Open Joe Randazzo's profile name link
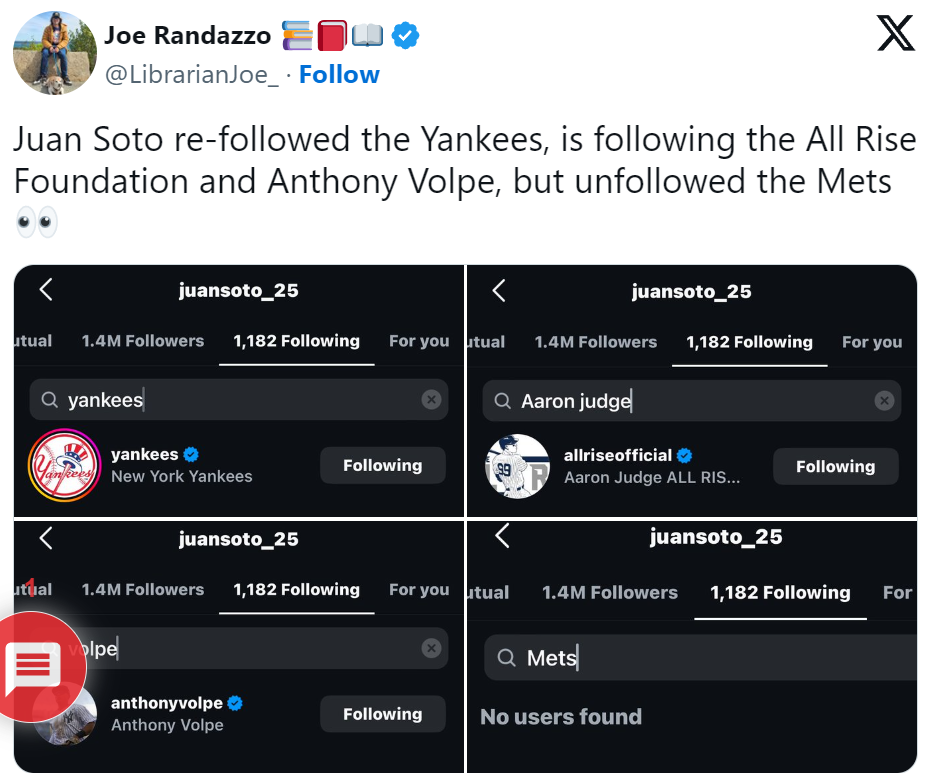This screenshot has width=927, height=773. (188, 36)
